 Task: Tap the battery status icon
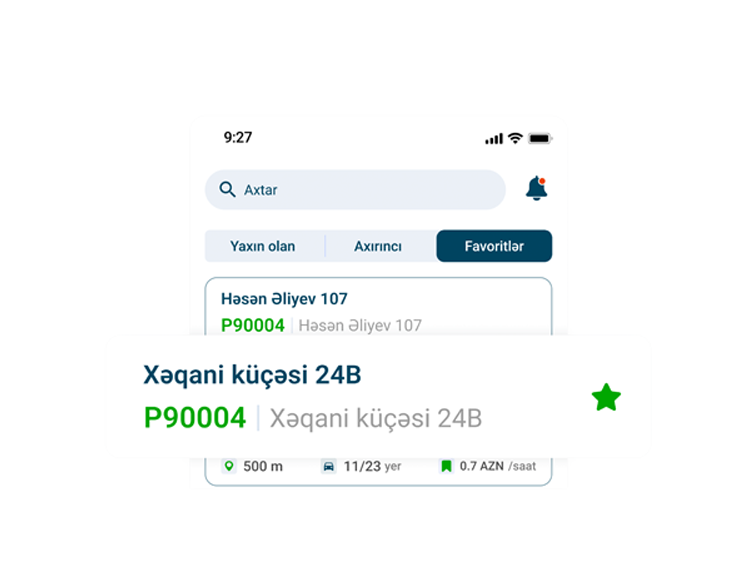[540, 138]
